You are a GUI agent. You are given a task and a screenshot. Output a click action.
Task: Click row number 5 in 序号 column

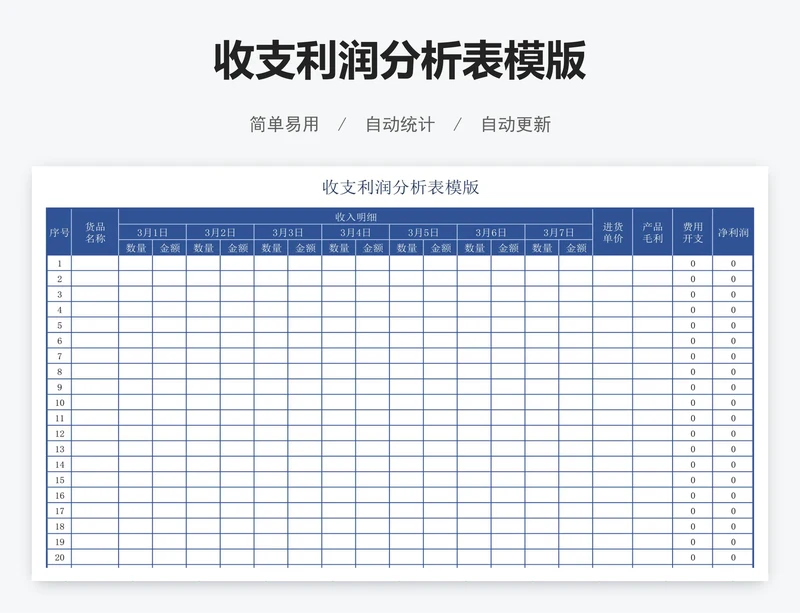59,325
